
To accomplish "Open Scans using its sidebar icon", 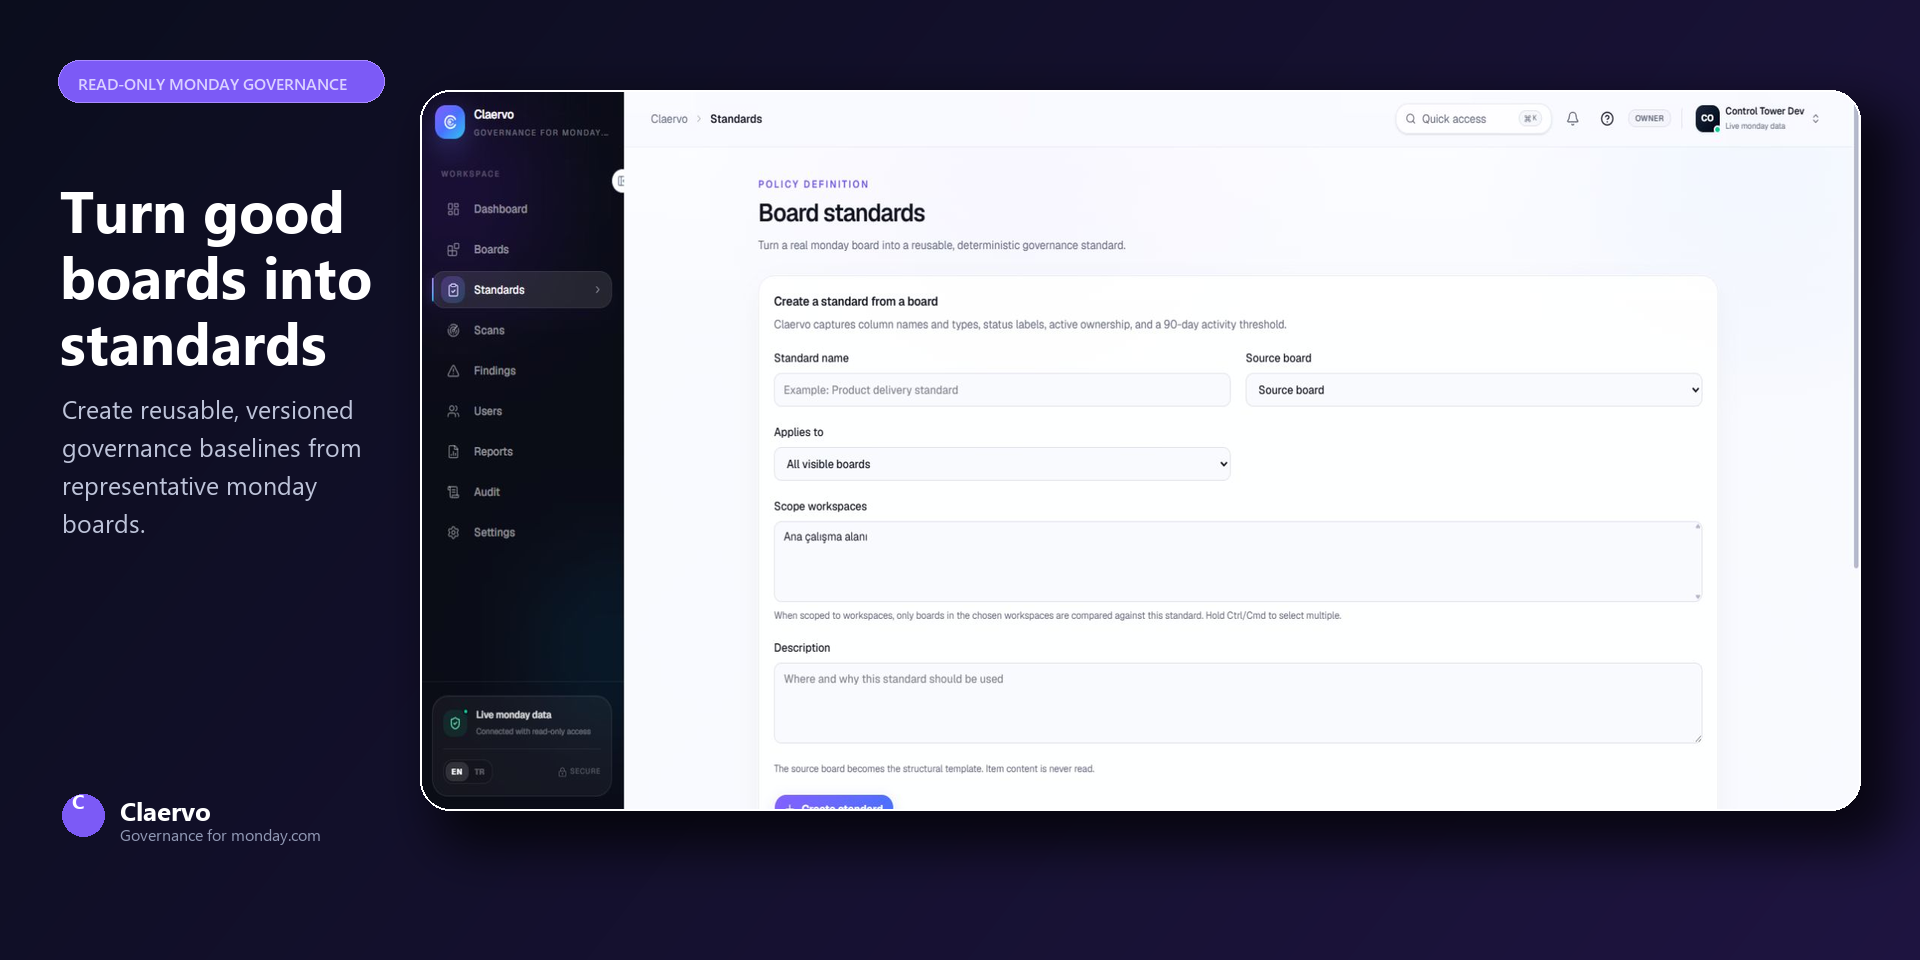I will click(453, 330).
